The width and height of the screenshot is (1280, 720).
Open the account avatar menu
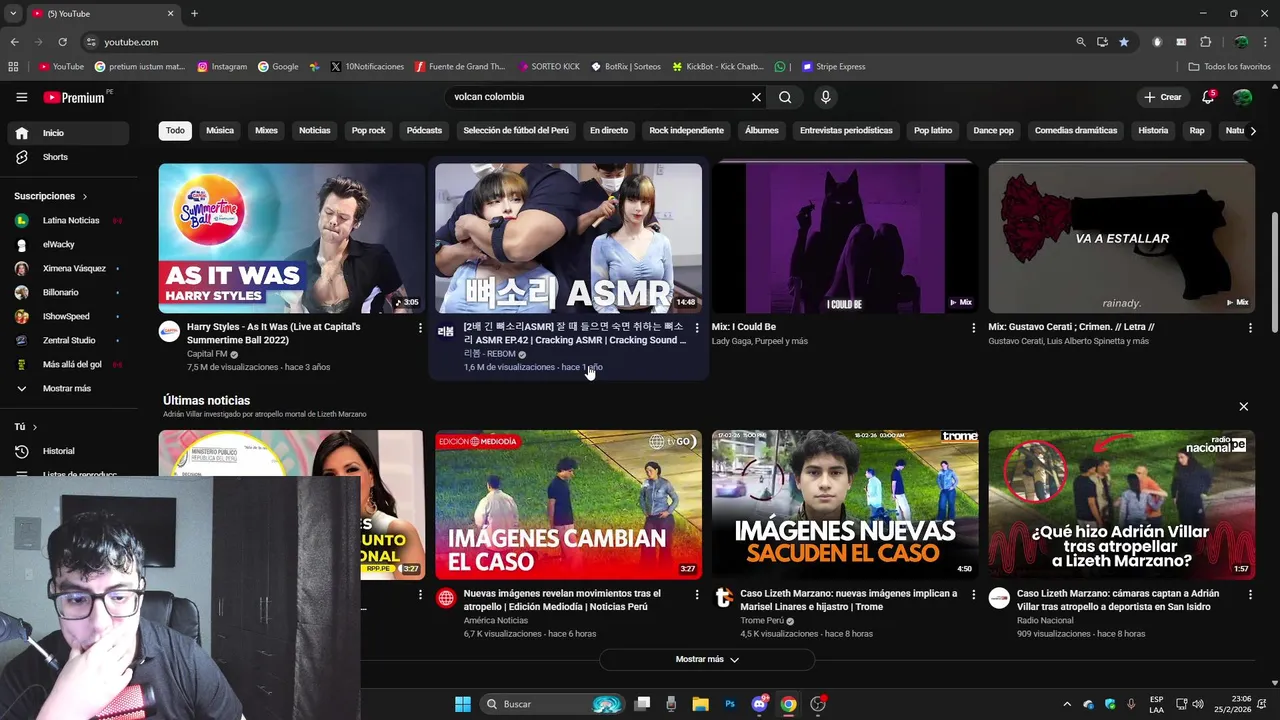tap(1242, 97)
